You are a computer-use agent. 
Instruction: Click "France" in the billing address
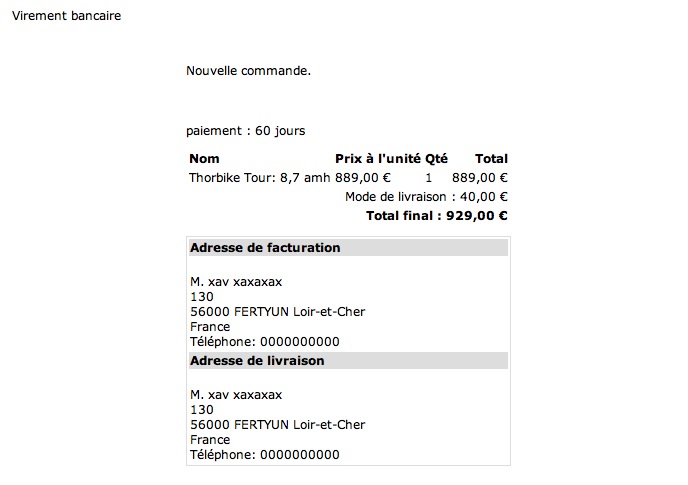pyautogui.click(x=209, y=327)
